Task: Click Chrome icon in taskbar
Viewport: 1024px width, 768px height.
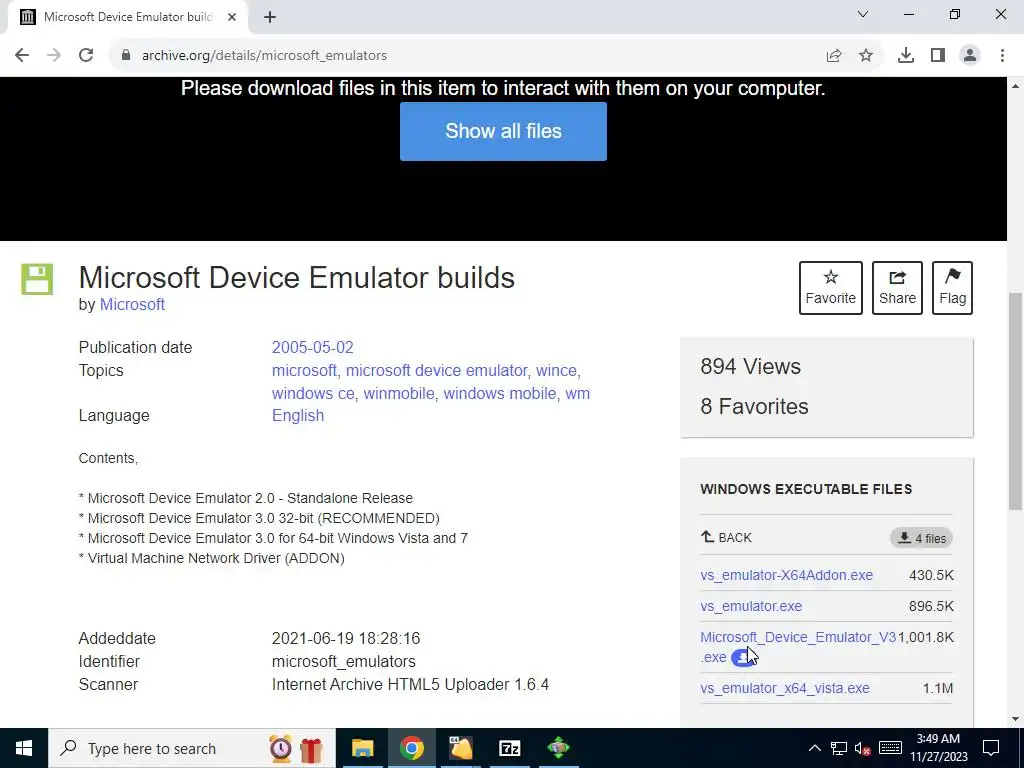Action: pos(411,748)
